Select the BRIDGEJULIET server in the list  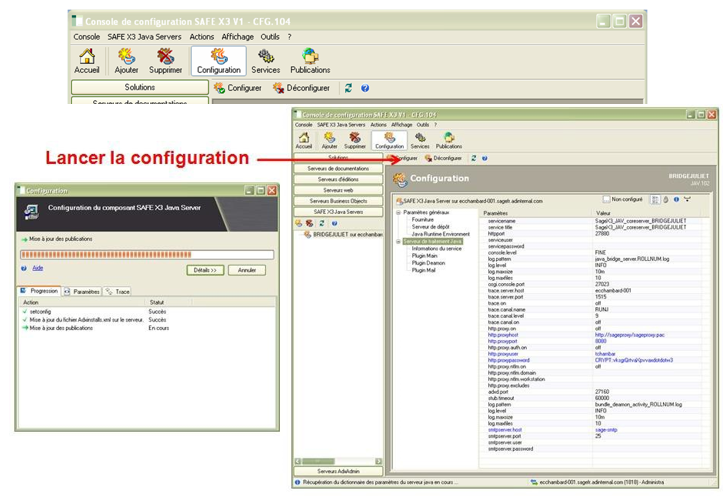pyautogui.click(x=343, y=234)
